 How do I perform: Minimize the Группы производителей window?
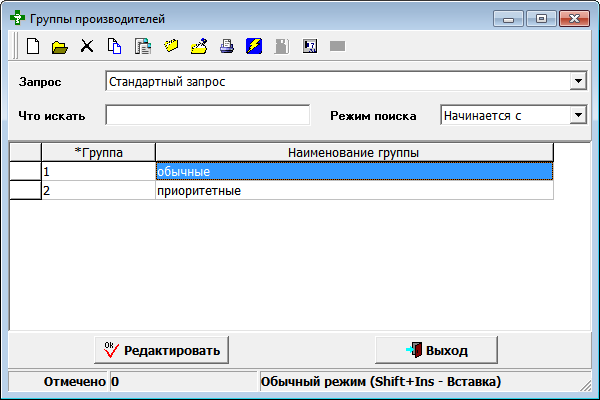[x=508, y=18]
